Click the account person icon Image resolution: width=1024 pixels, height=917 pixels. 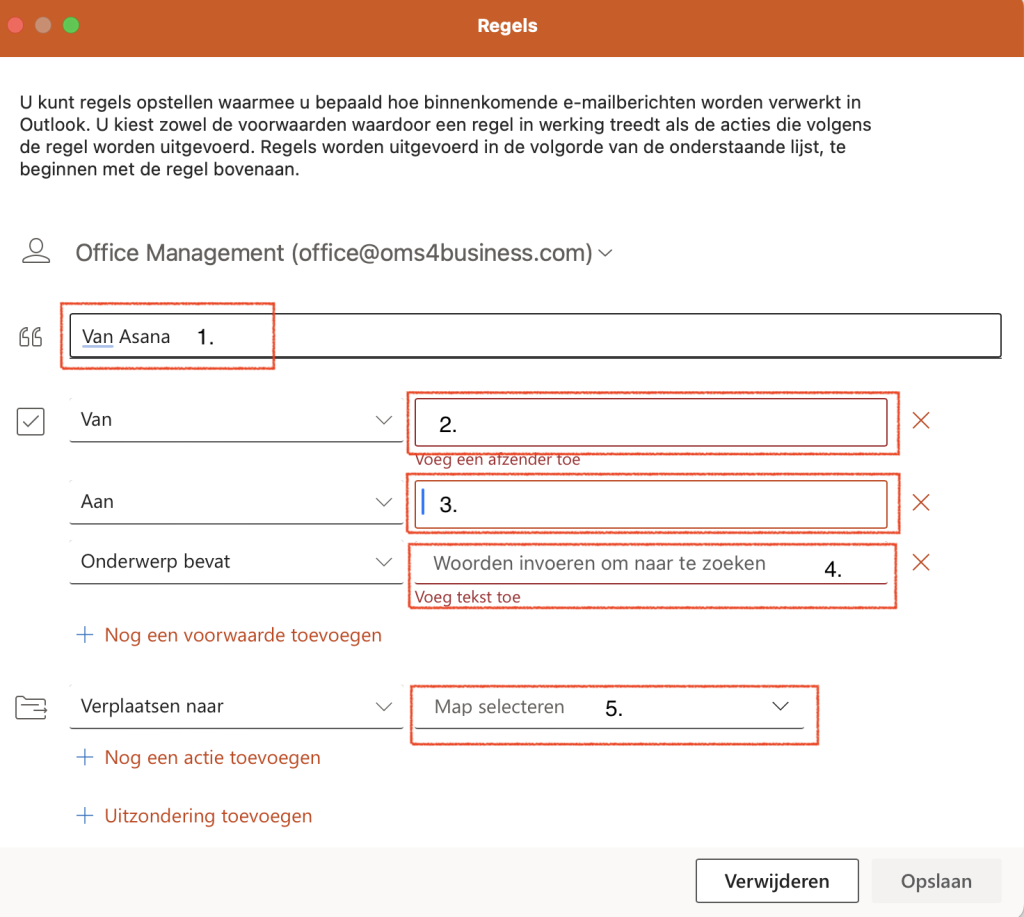click(36, 252)
